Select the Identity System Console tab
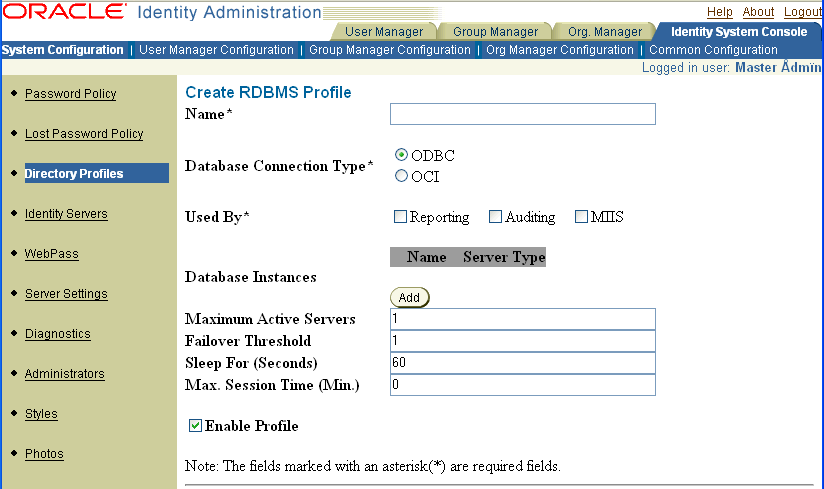Viewport: 824px width, 489px height. click(738, 32)
